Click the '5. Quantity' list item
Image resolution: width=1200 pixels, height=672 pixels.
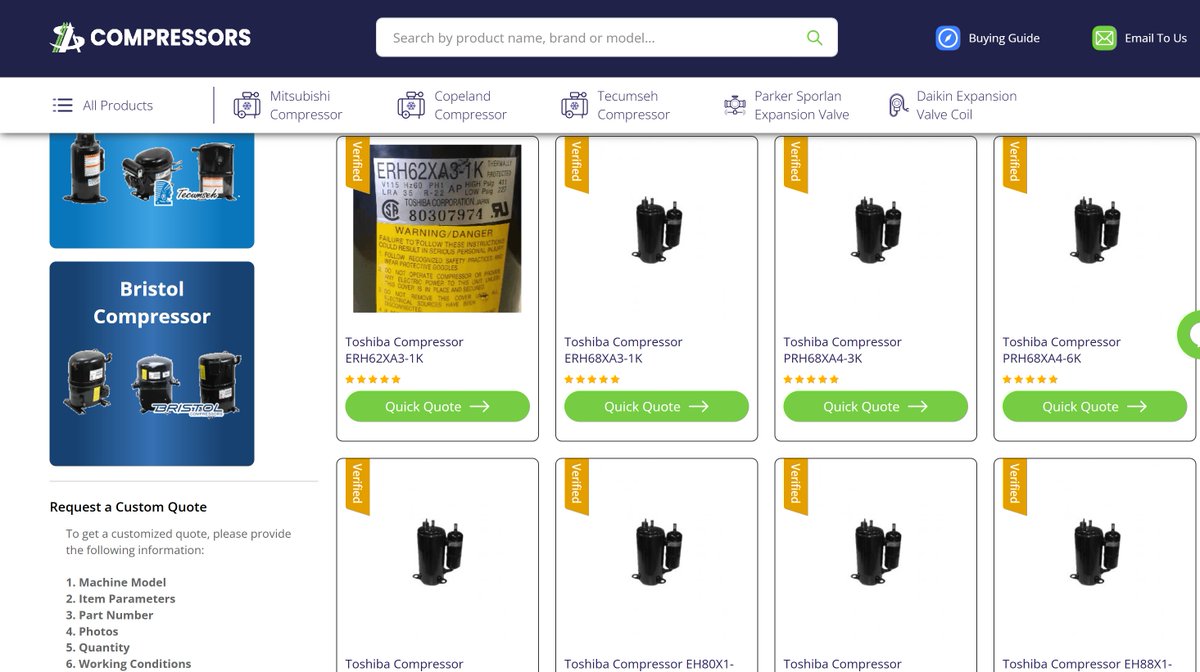coord(98,648)
